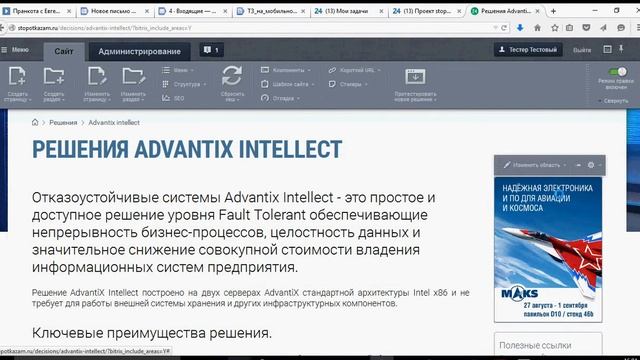Click the Протестировать новое решение icon
This screenshot has height=360, width=640.
[x=415, y=76]
